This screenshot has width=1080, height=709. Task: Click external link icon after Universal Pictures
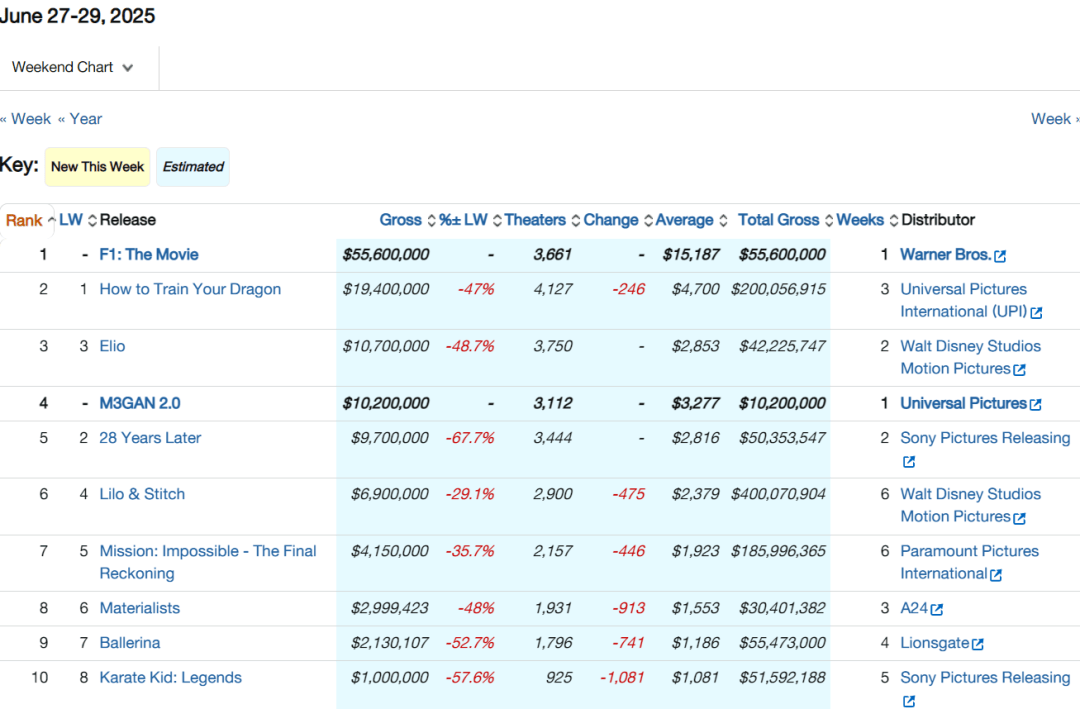tap(1035, 405)
